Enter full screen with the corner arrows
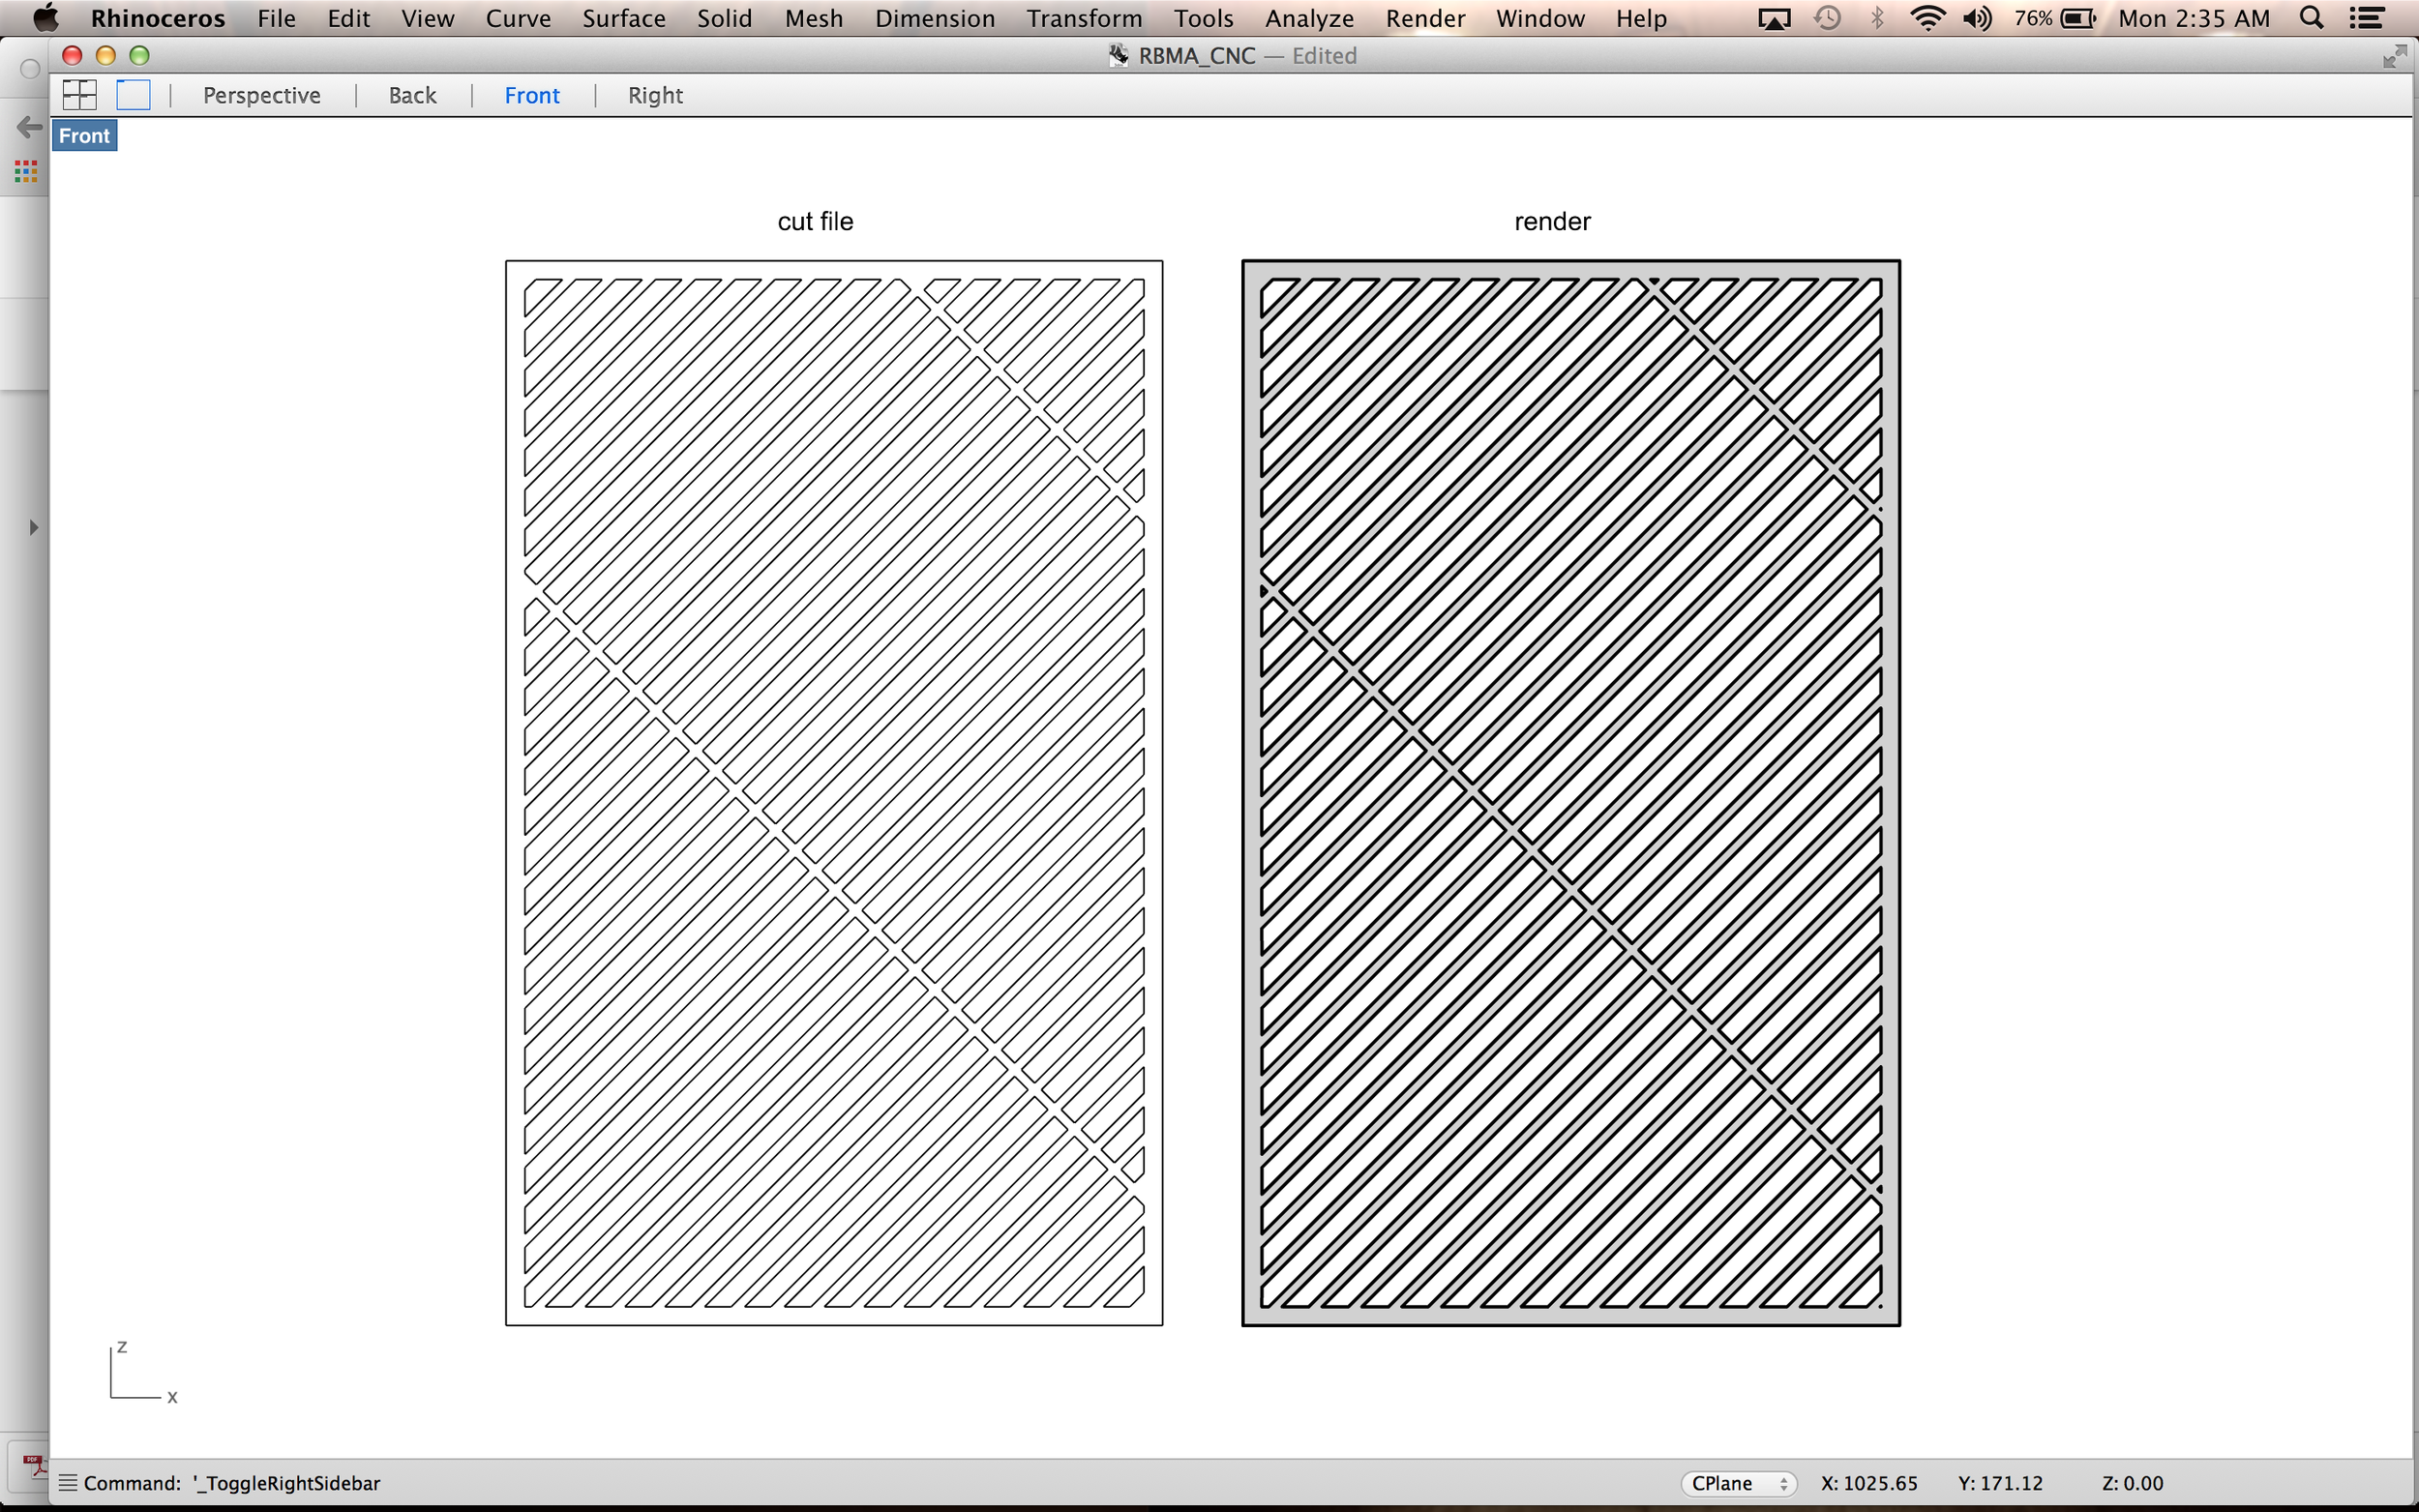 pos(2394,56)
